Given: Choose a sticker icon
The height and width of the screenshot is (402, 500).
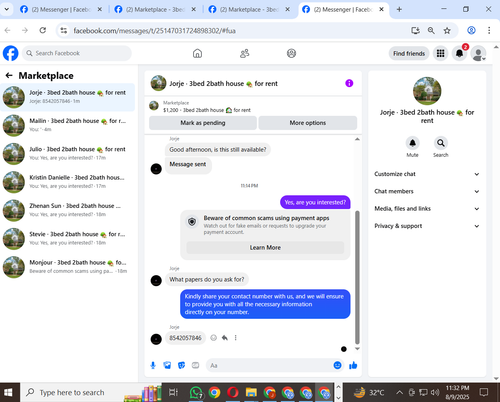Looking at the screenshot, I should point(181,365).
